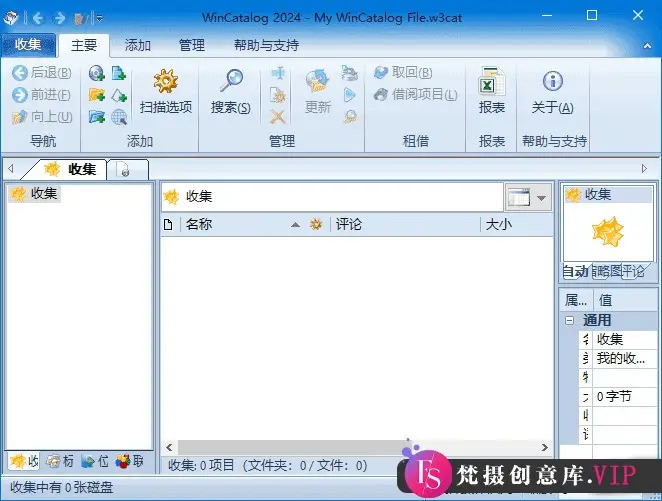Click the 评论 column header
The height and width of the screenshot is (501, 662).
click(x=405, y=224)
